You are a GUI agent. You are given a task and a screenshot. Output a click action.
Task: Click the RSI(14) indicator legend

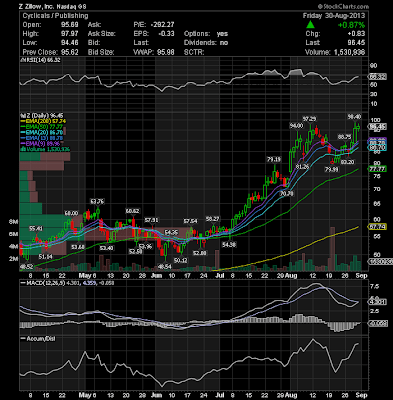tap(40, 60)
